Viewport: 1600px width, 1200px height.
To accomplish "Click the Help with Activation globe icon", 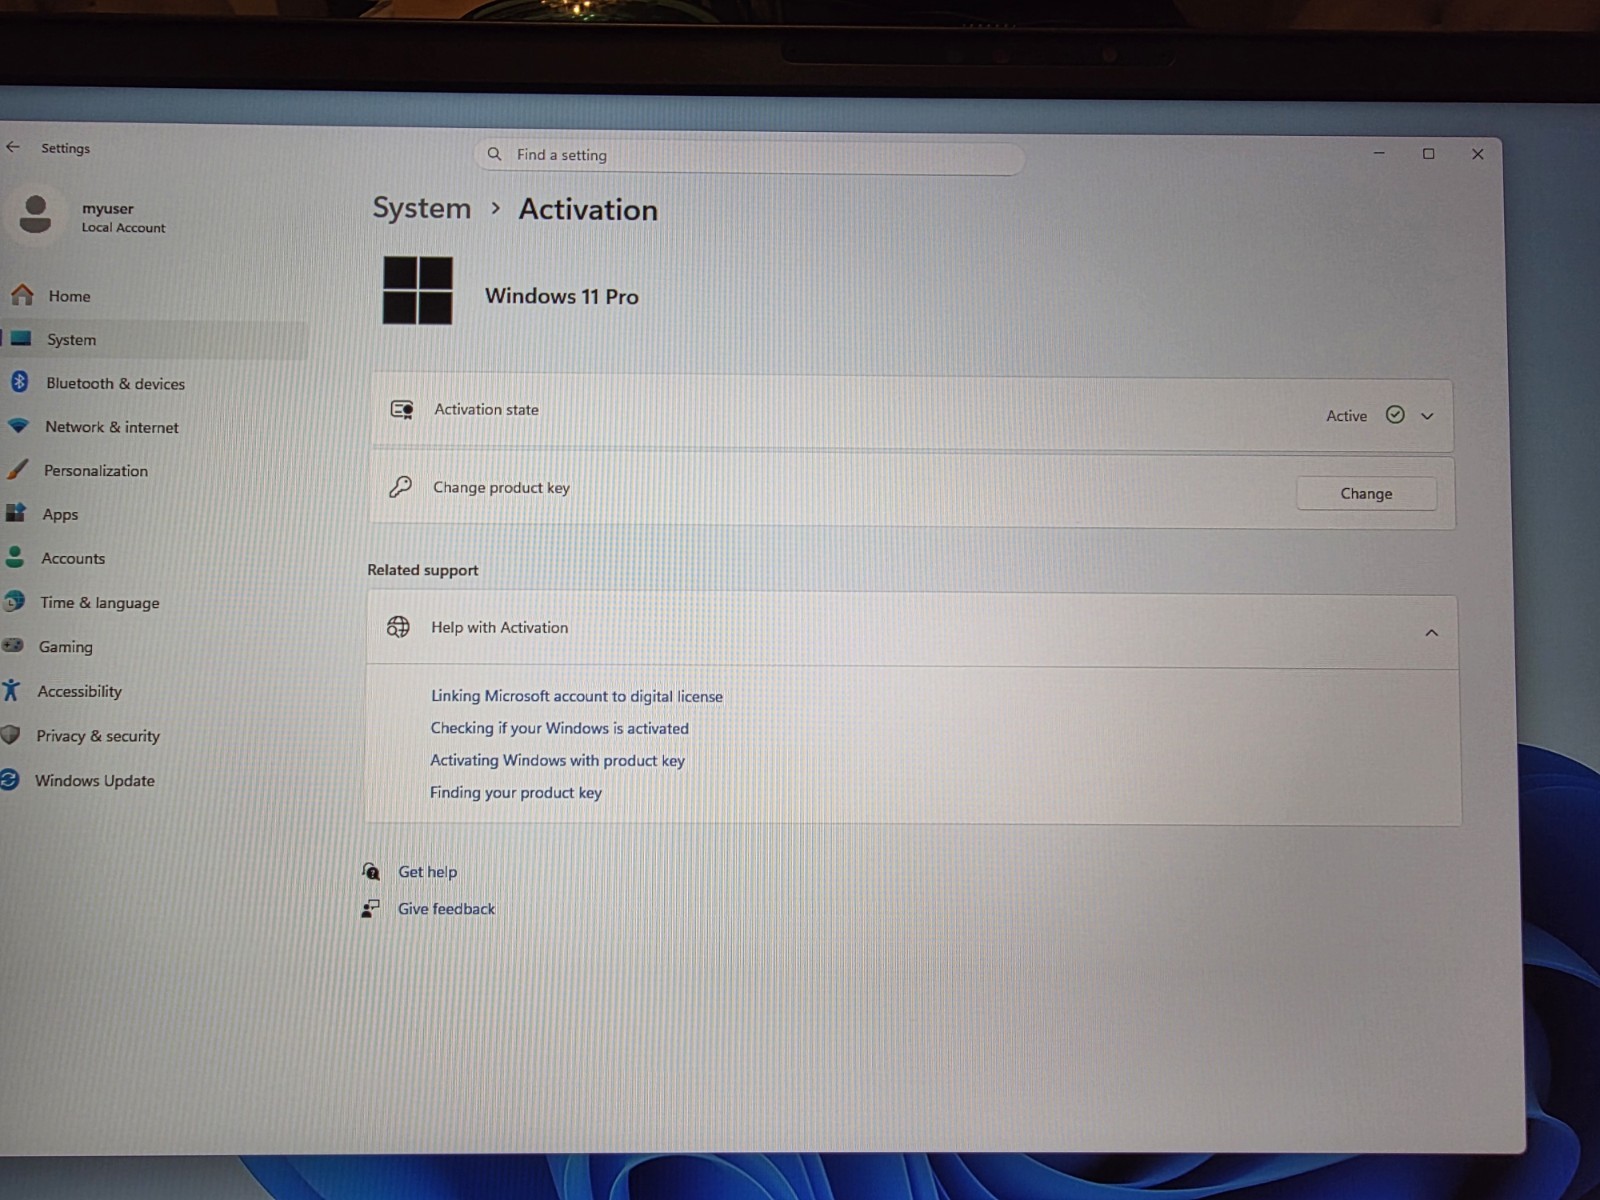I will [398, 627].
